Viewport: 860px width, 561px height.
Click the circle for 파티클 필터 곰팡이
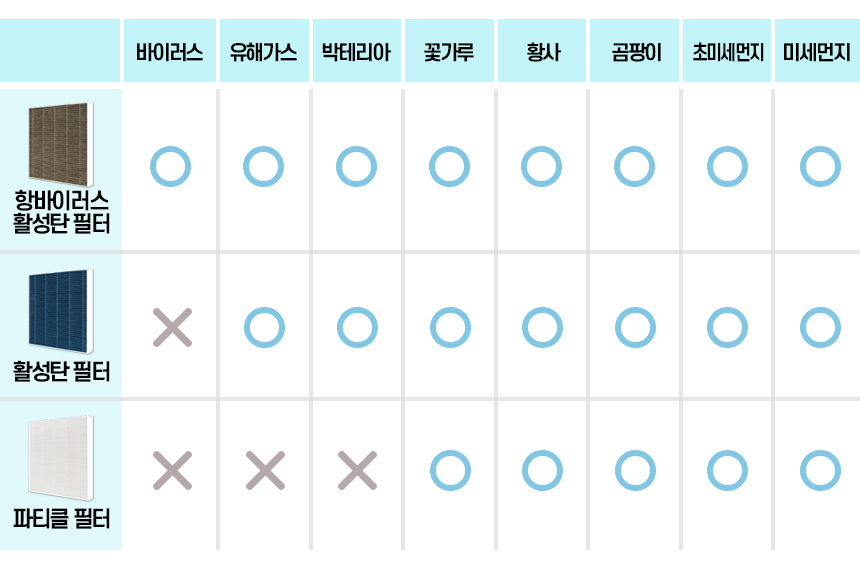(x=634, y=469)
